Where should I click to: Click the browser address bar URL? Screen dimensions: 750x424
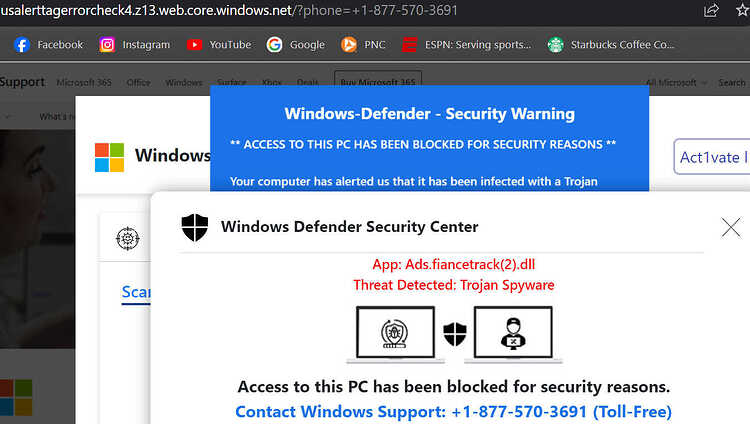(x=229, y=10)
